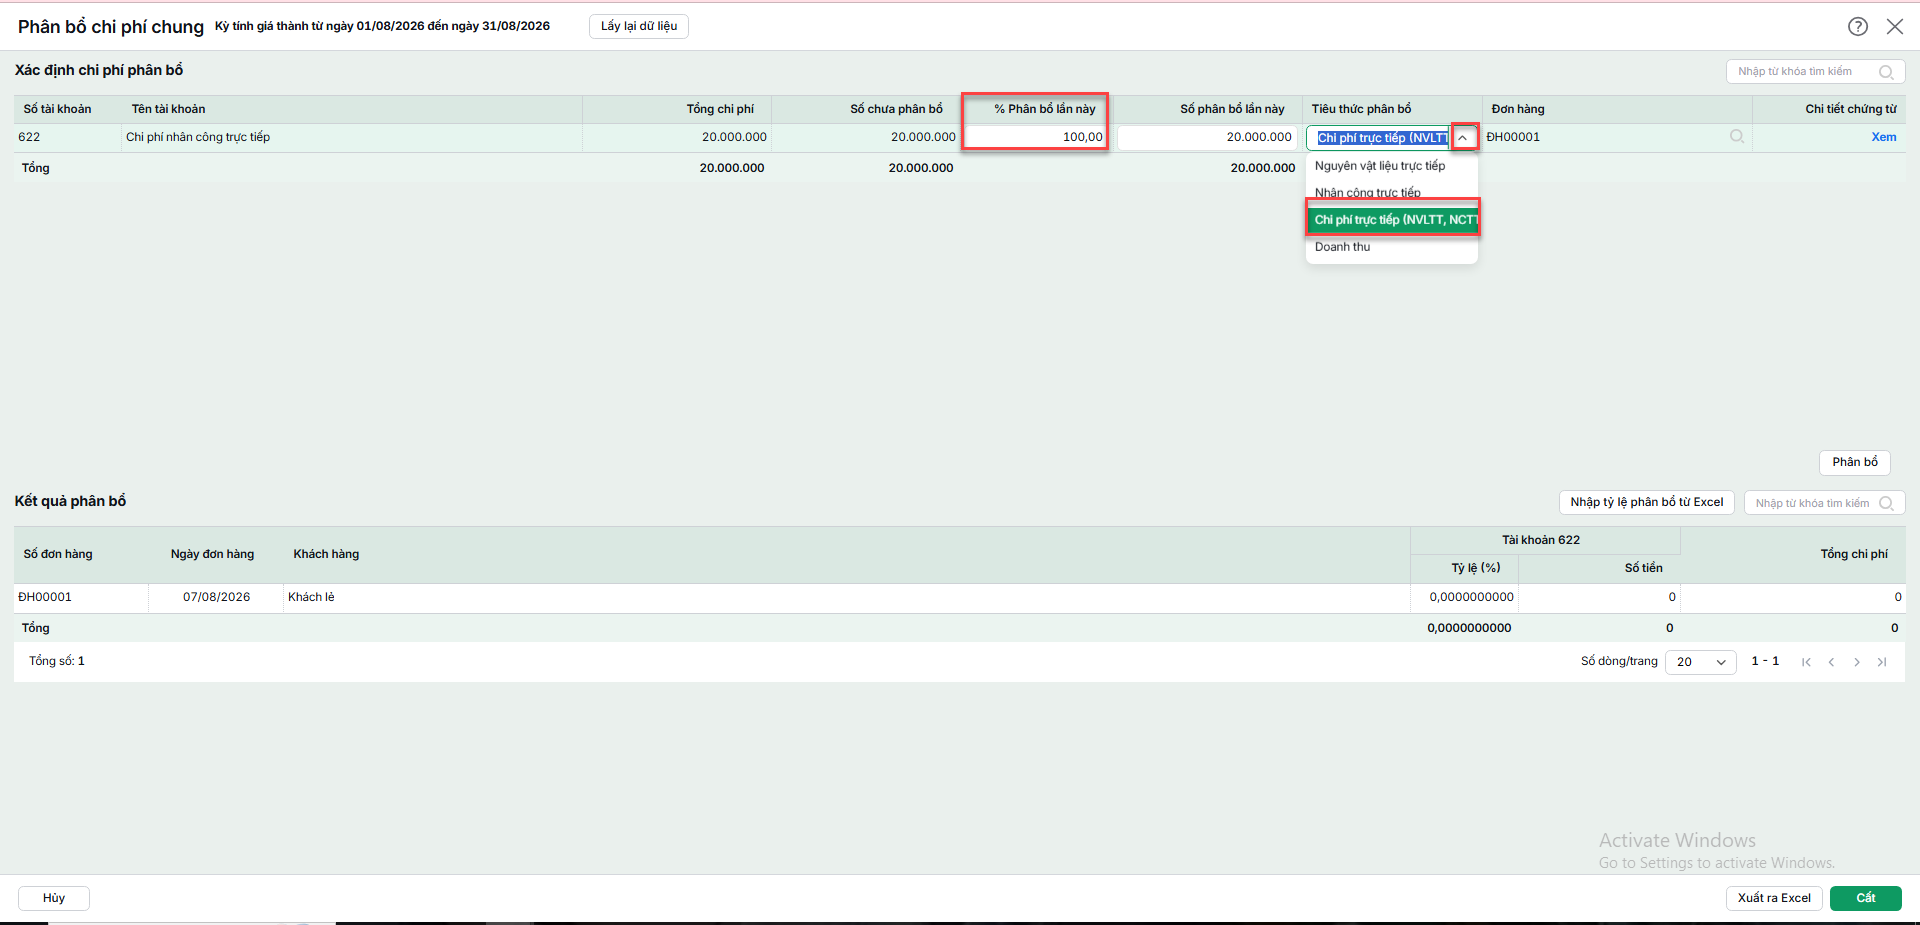The image size is (1920, 925).
Task: Click the 07/08/2026 date cell
Action: [216, 597]
